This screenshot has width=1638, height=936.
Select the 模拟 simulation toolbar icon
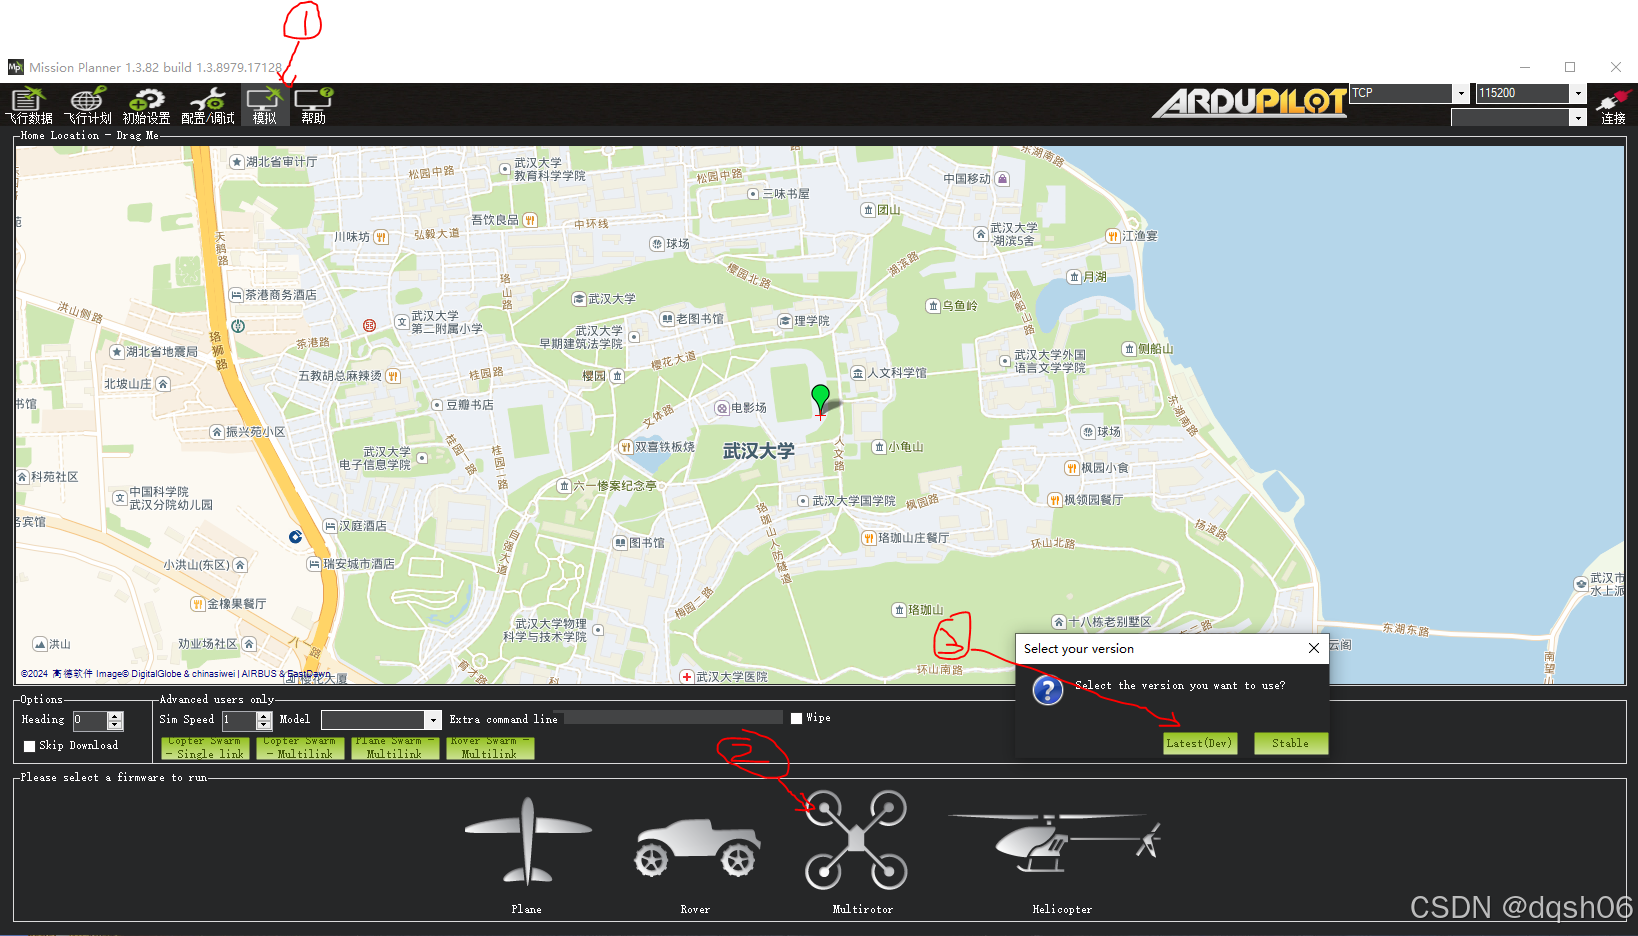(x=264, y=105)
